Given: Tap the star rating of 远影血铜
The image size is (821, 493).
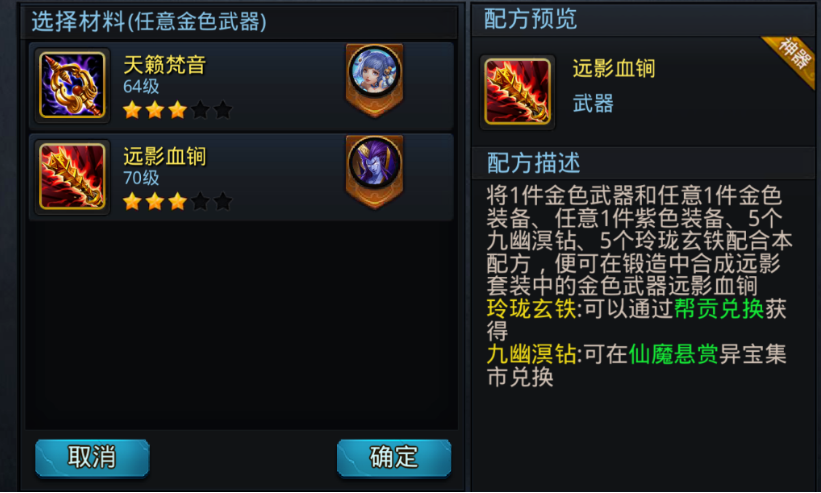Looking at the screenshot, I should click(x=177, y=201).
